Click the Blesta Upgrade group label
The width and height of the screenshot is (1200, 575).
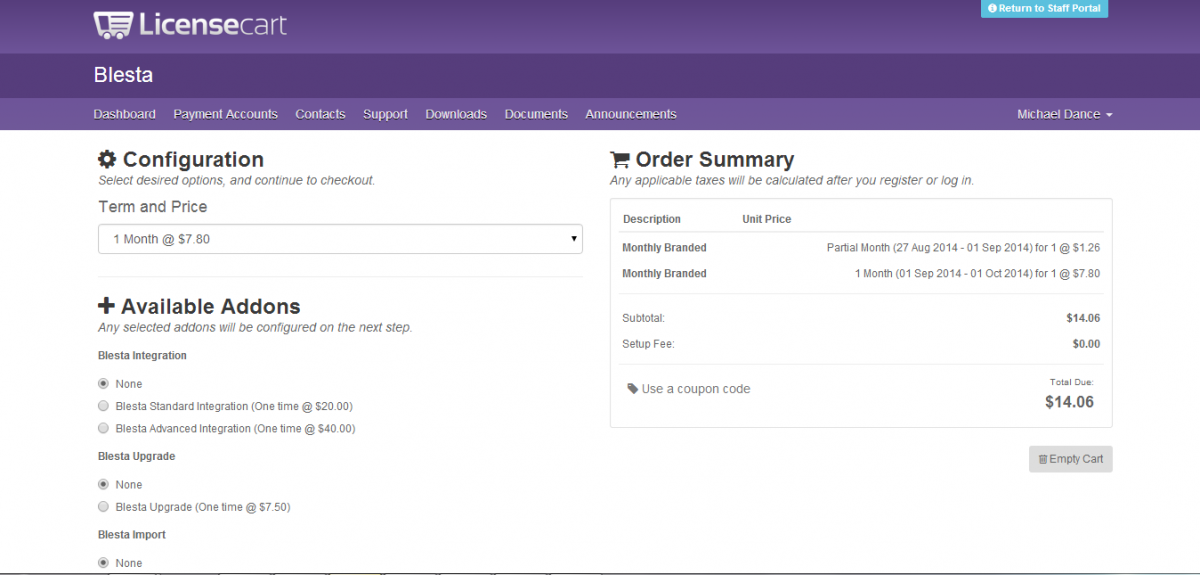[x=136, y=456]
